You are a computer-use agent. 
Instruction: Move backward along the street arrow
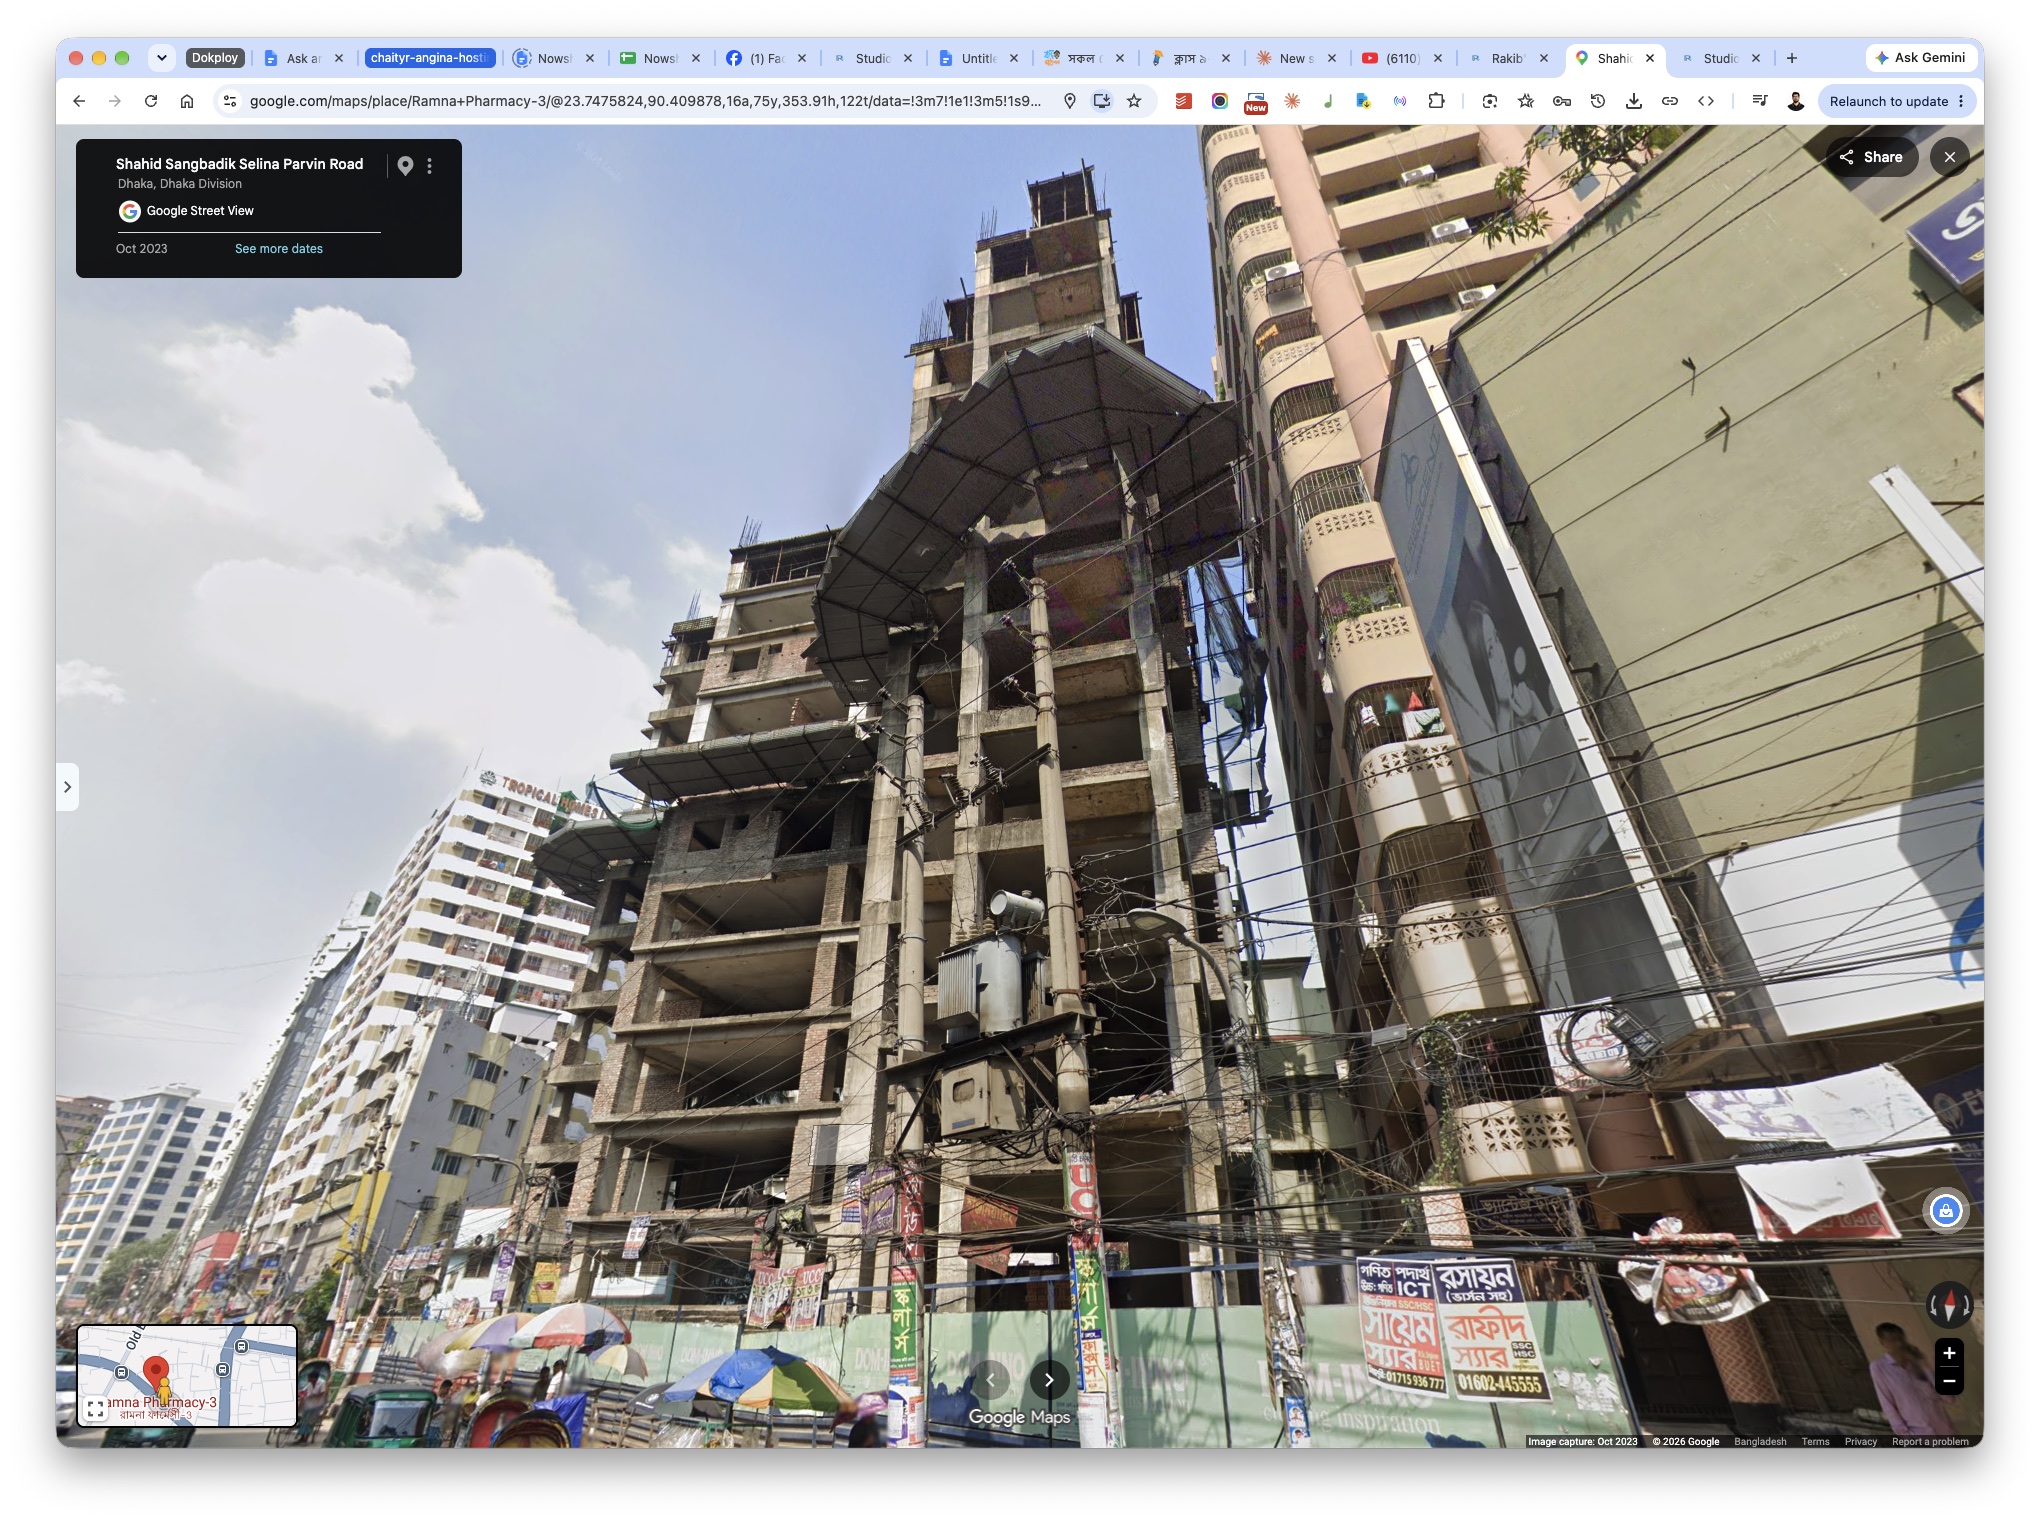pos(990,1380)
